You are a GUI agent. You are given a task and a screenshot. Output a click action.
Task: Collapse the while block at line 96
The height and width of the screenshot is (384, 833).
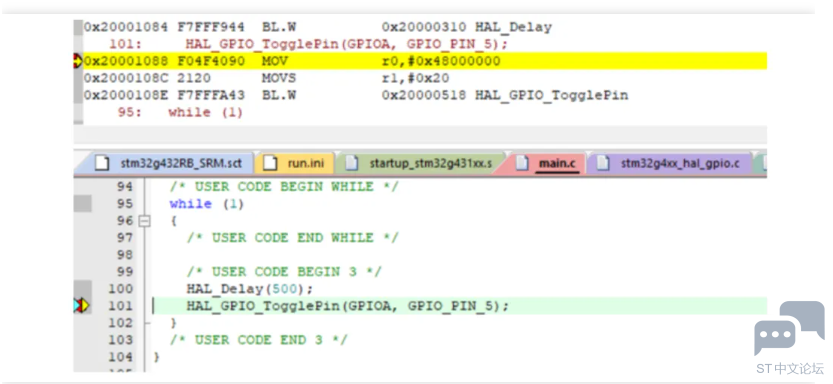(144, 221)
